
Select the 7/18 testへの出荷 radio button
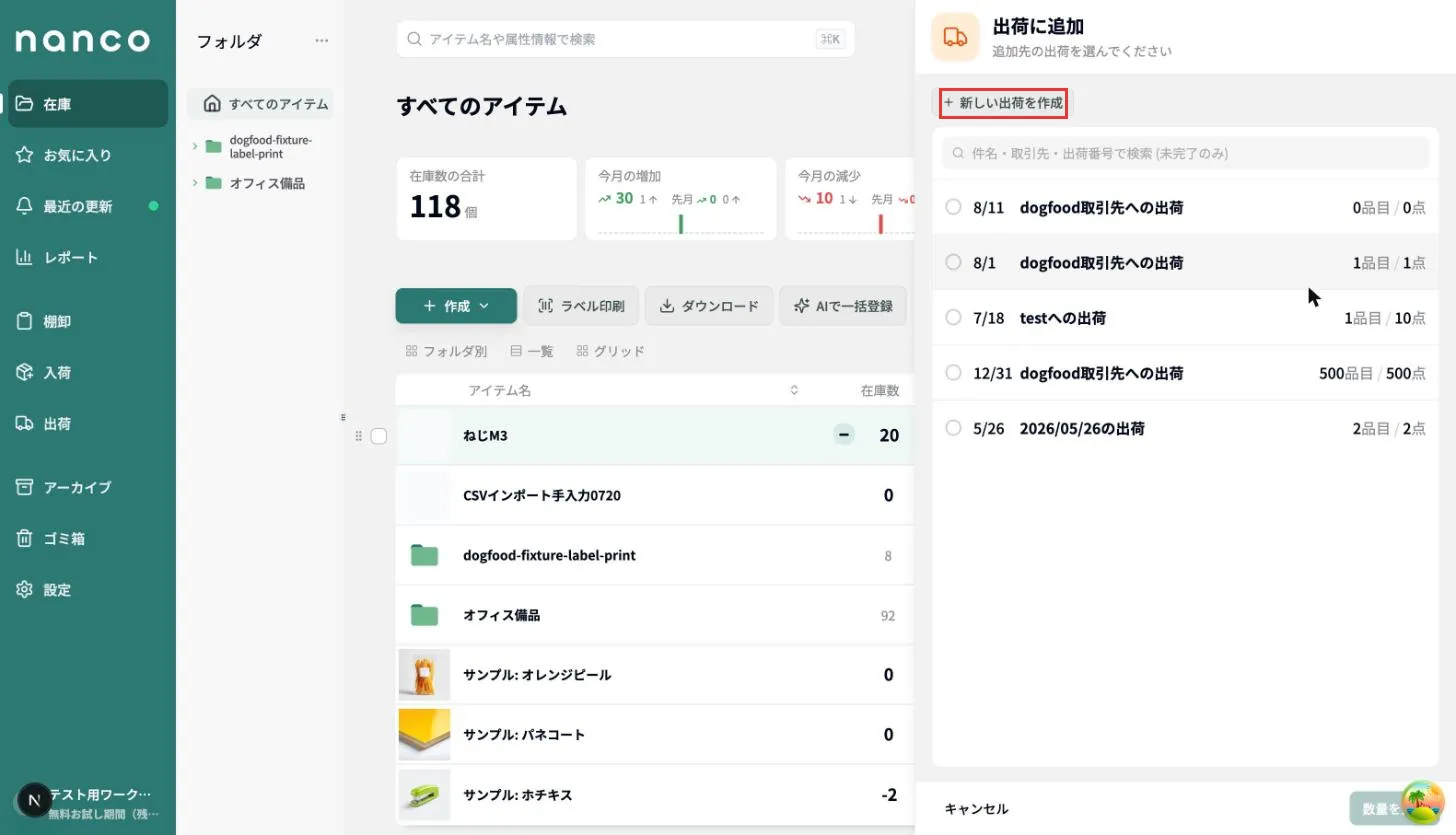(953, 317)
